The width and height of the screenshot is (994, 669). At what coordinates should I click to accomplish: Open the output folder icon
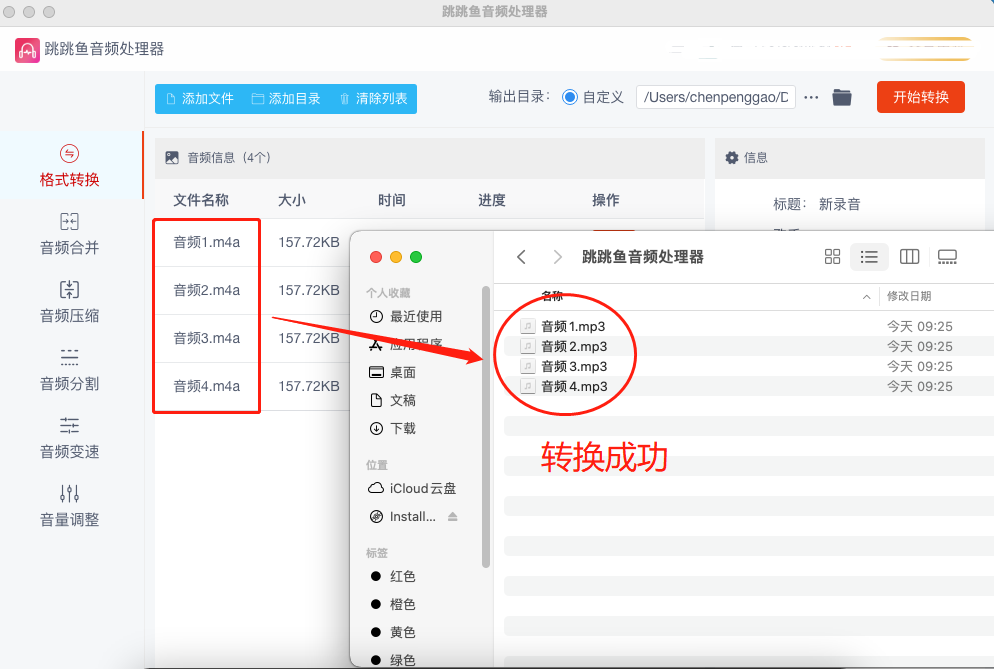(x=842, y=97)
